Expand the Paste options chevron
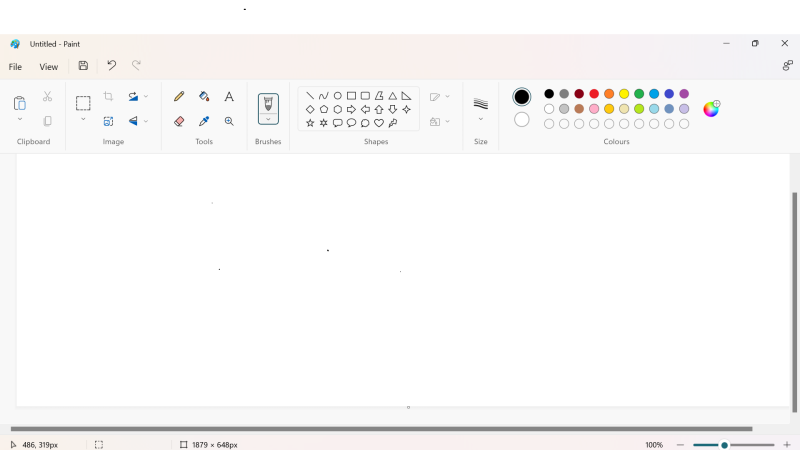The width and height of the screenshot is (800, 450). coord(20,119)
